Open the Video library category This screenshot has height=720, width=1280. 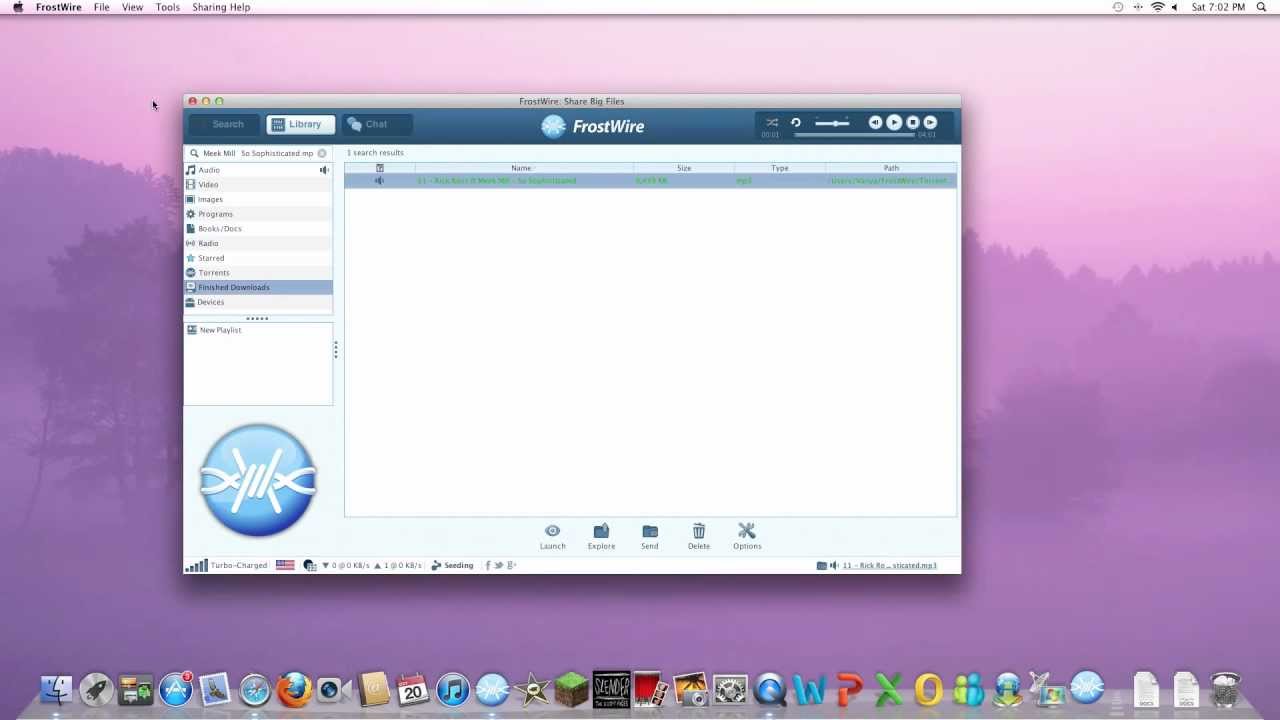point(258,185)
